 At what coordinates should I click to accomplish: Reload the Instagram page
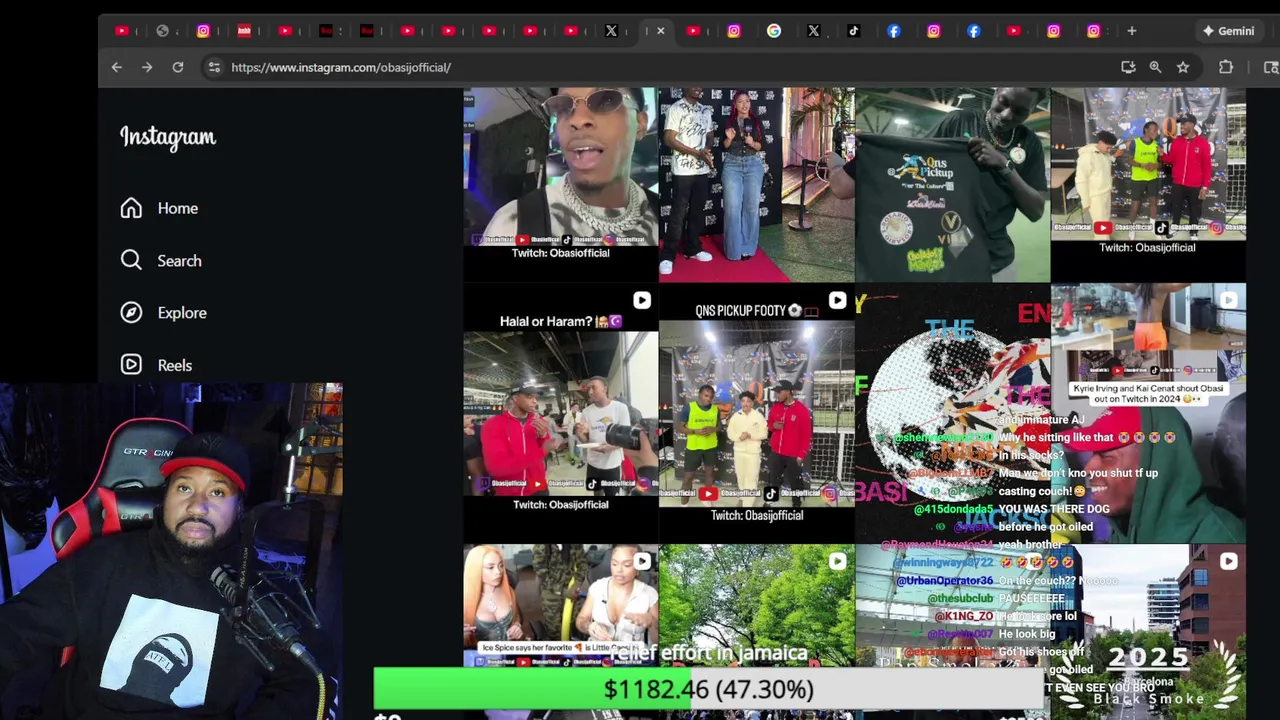coord(178,67)
